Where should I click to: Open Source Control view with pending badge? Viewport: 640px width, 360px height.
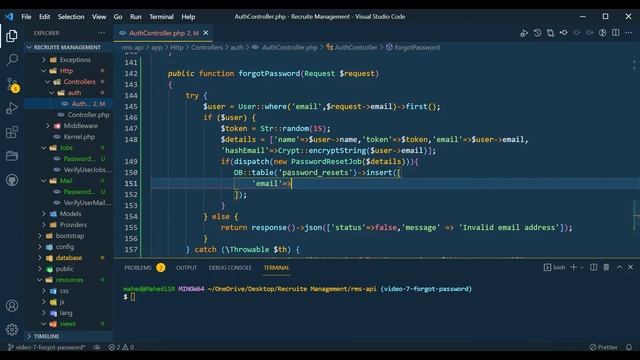tap(13, 85)
